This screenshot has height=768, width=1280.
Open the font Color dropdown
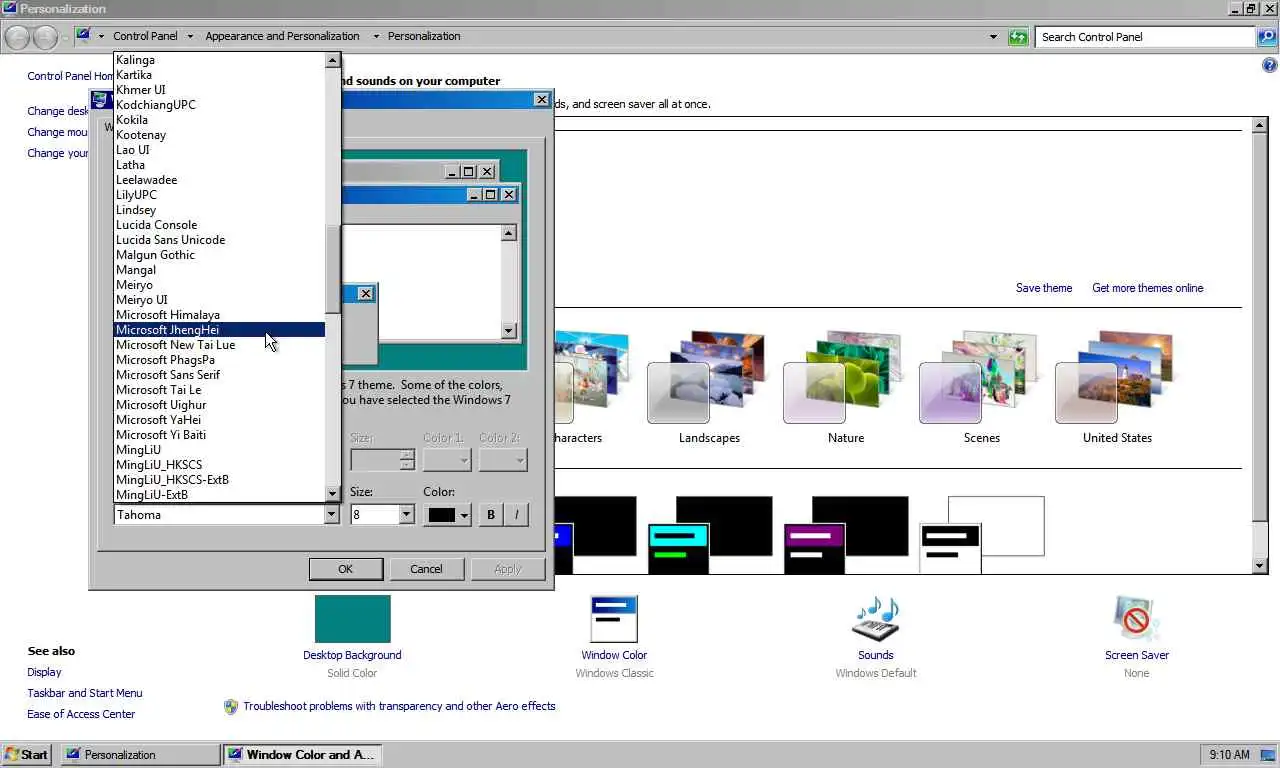(448, 515)
